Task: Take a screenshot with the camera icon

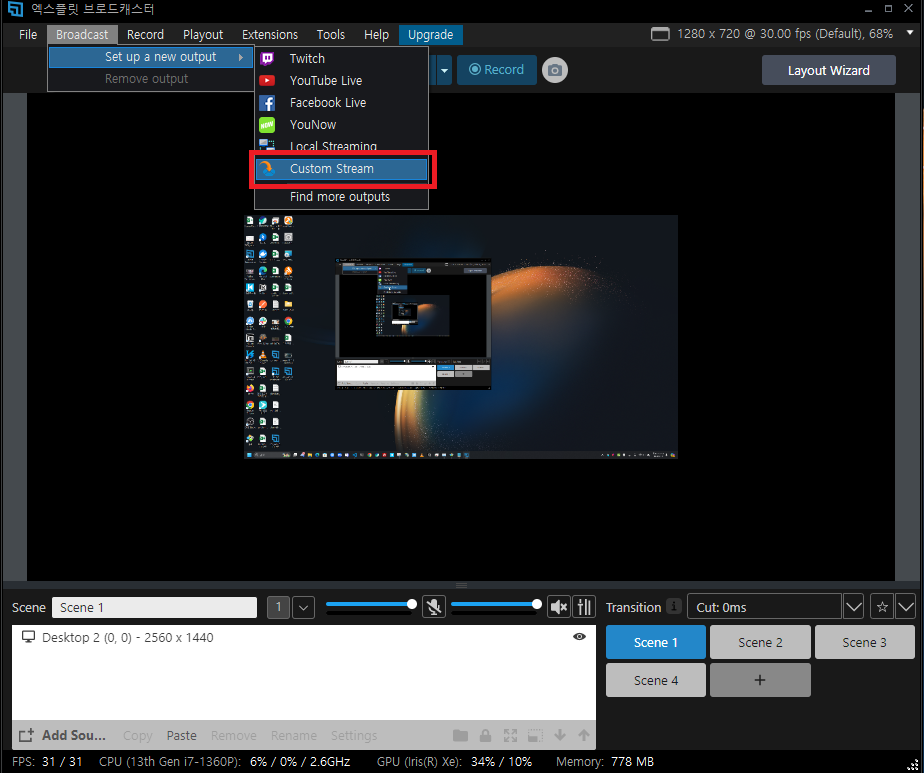Action: (554, 70)
